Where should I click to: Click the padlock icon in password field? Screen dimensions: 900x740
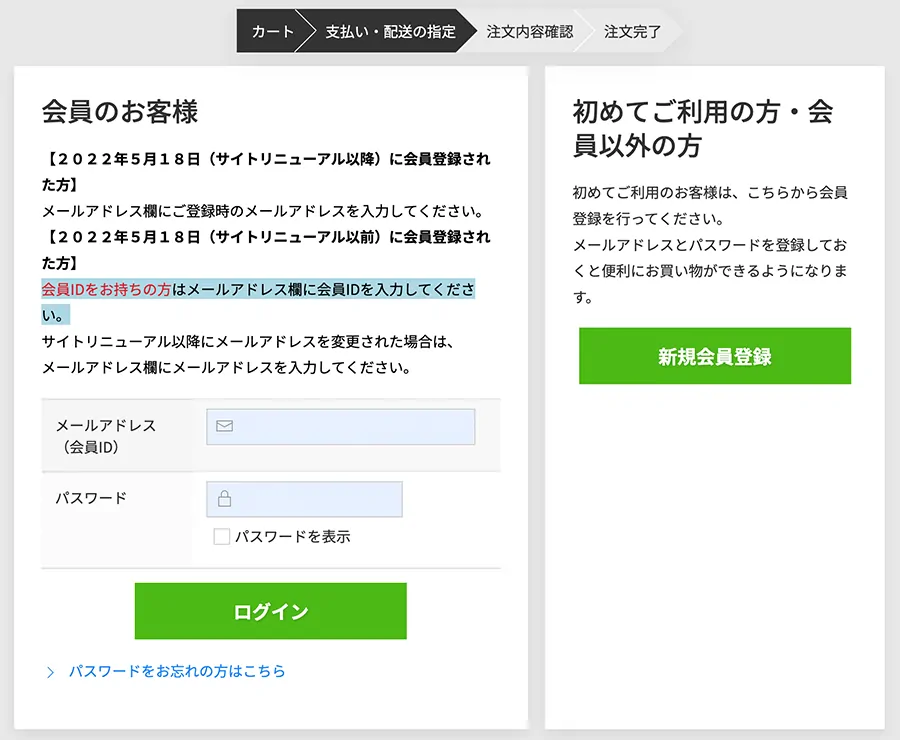[224, 498]
